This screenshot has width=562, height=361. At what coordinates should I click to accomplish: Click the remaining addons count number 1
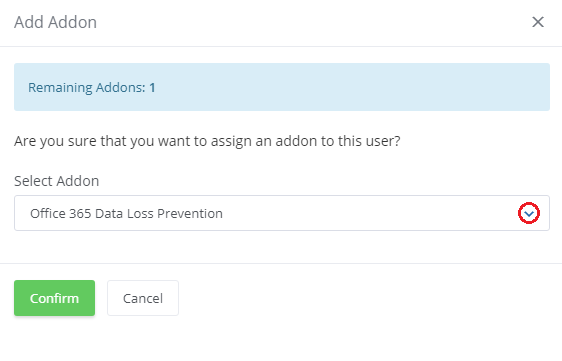point(152,87)
